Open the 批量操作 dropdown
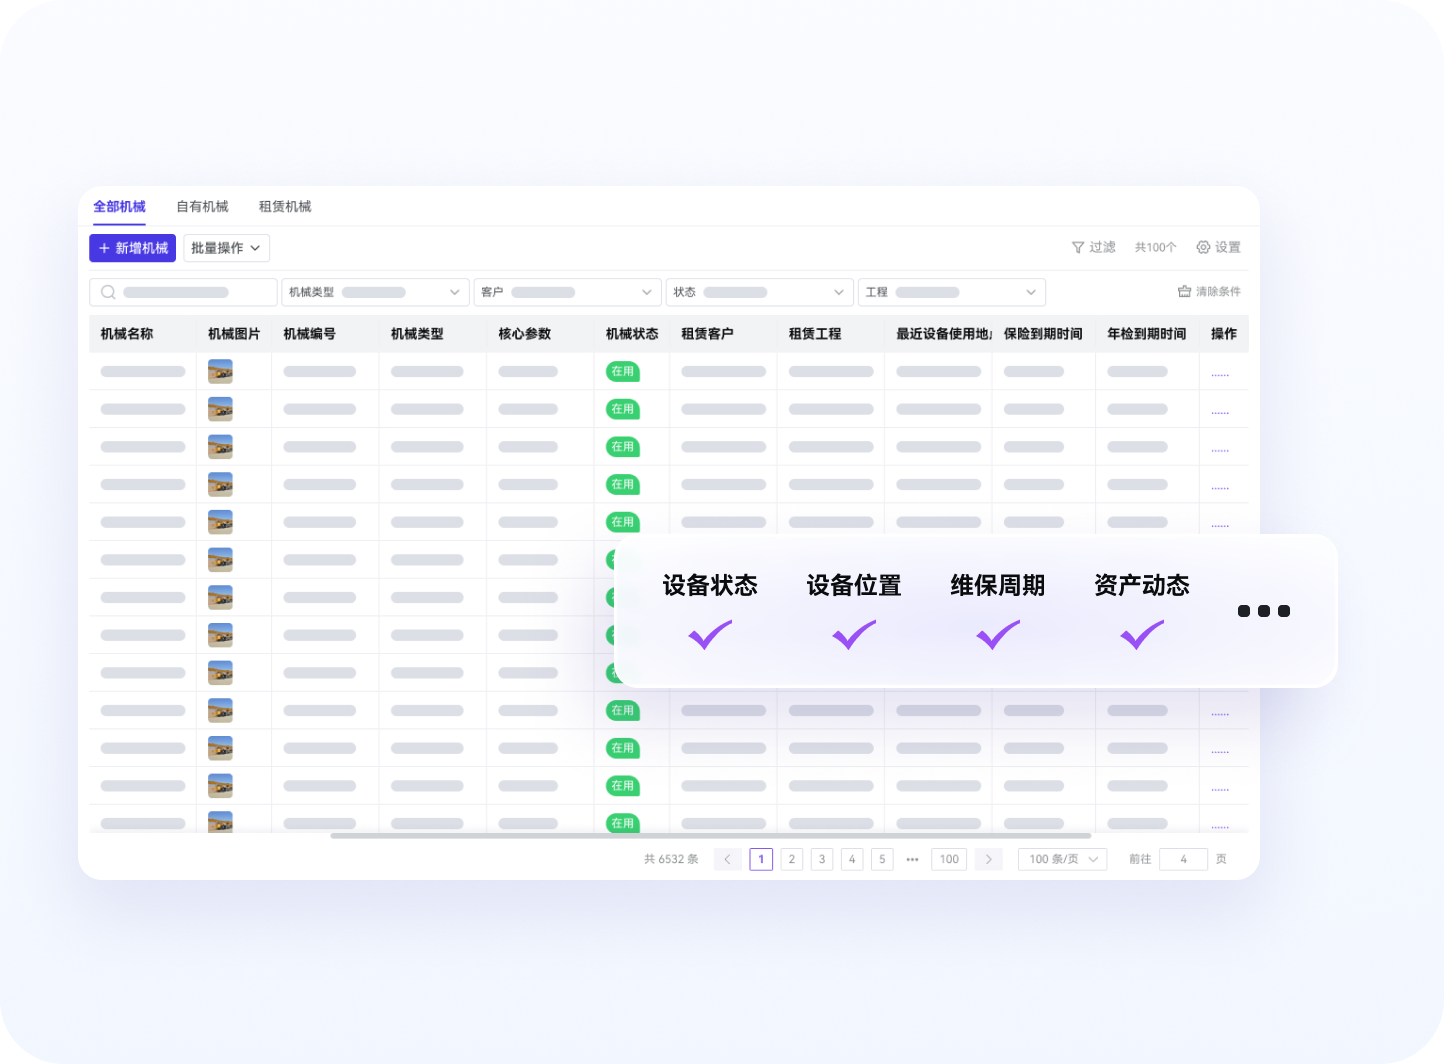 (x=226, y=248)
